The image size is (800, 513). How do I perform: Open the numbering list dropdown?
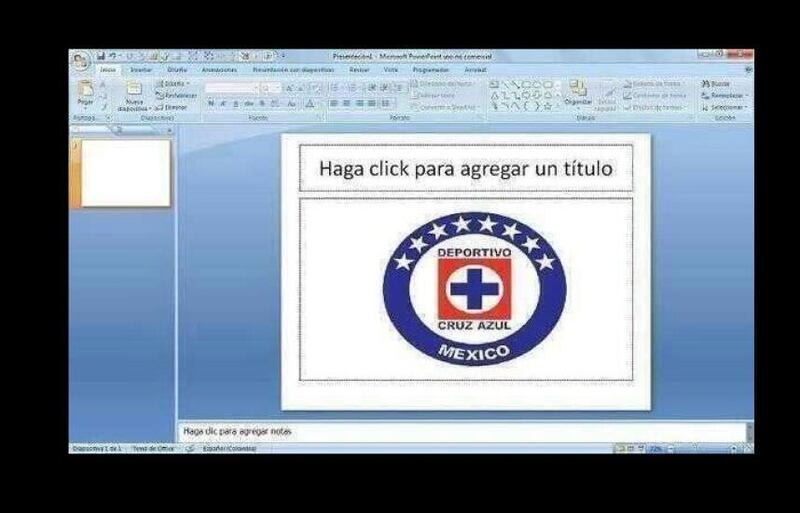[x=354, y=88]
